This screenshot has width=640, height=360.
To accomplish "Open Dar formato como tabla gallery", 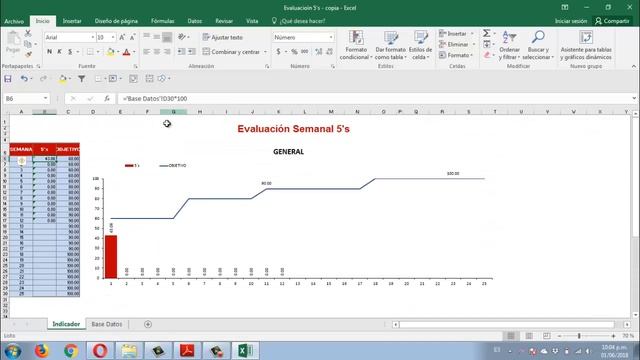I will coord(391,45).
